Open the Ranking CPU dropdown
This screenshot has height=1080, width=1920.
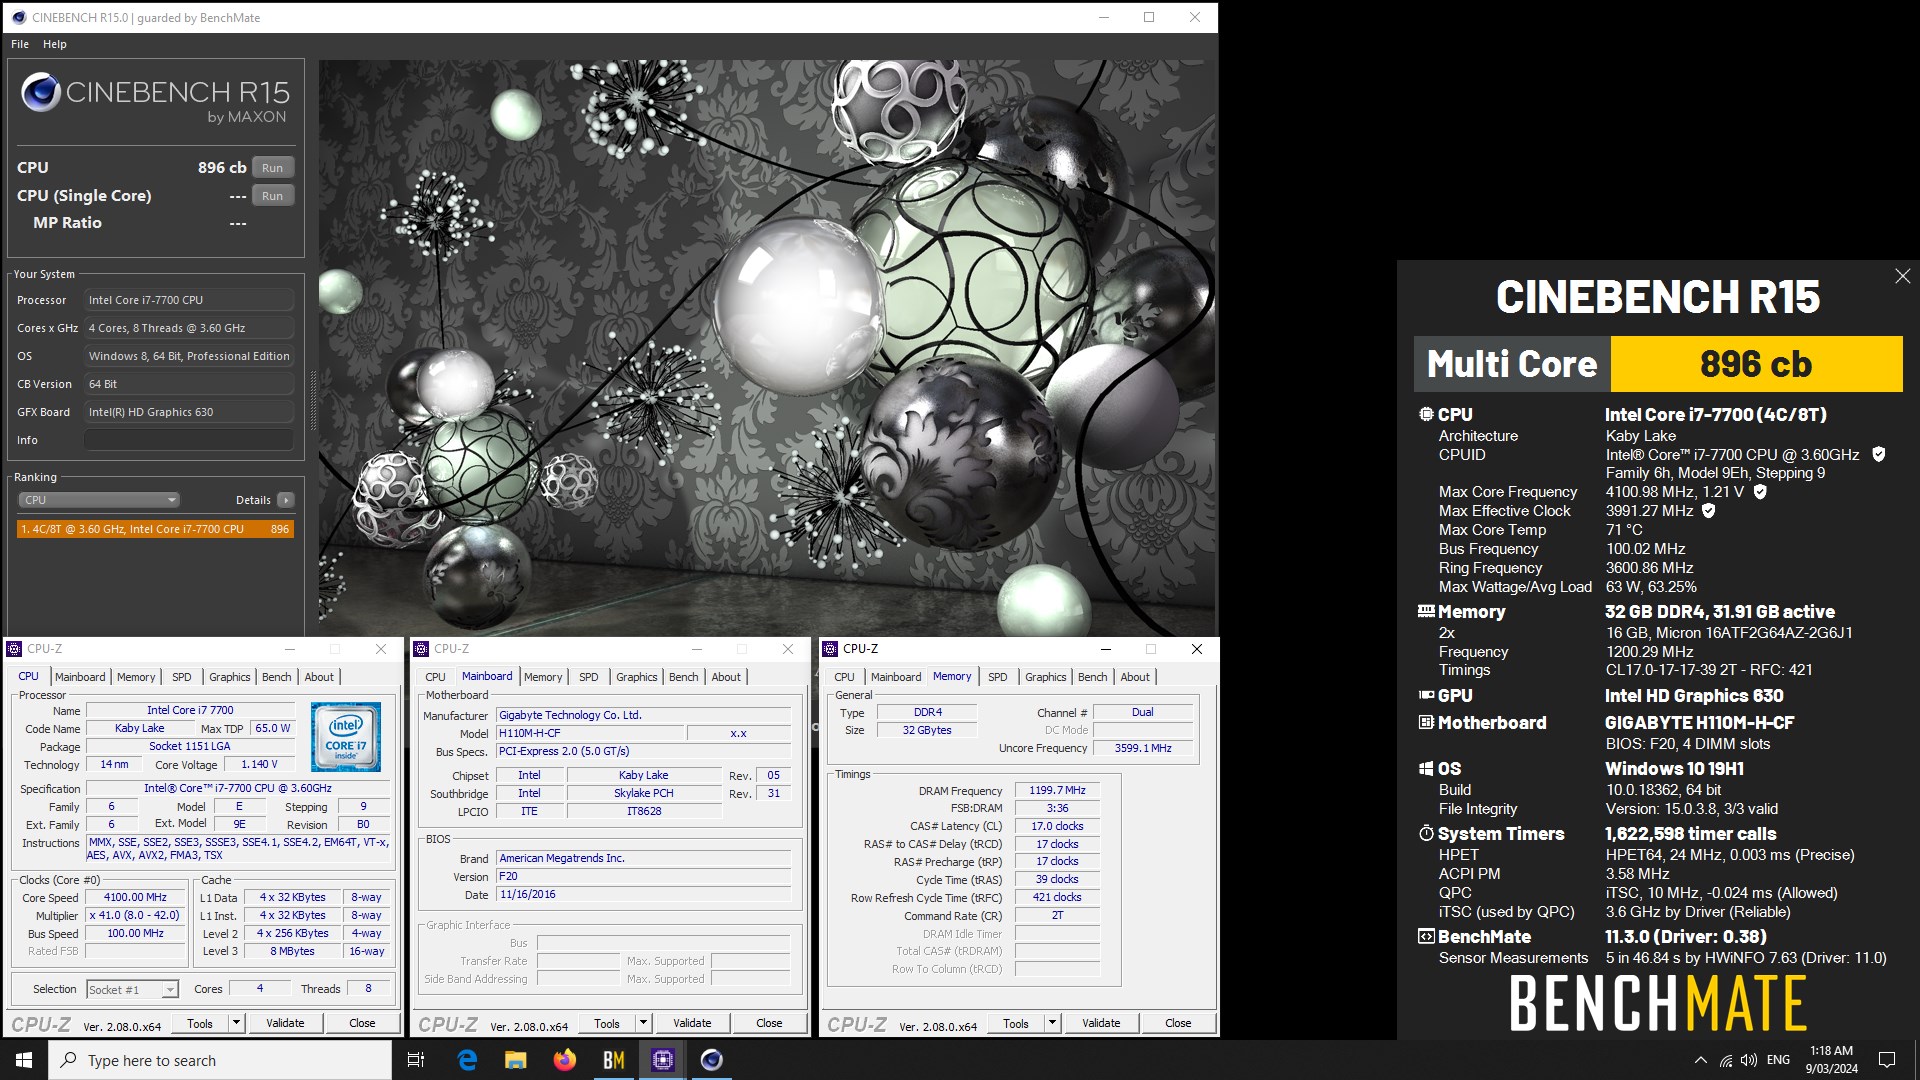99,500
